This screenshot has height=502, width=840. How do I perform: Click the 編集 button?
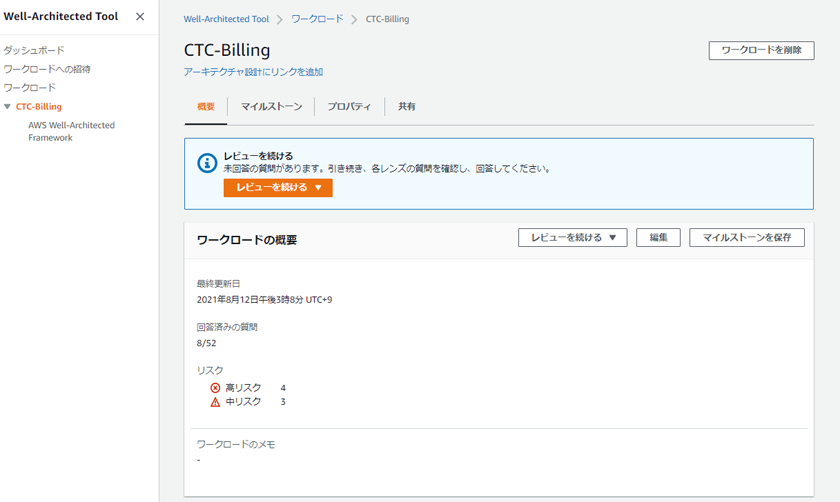coord(658,237)
